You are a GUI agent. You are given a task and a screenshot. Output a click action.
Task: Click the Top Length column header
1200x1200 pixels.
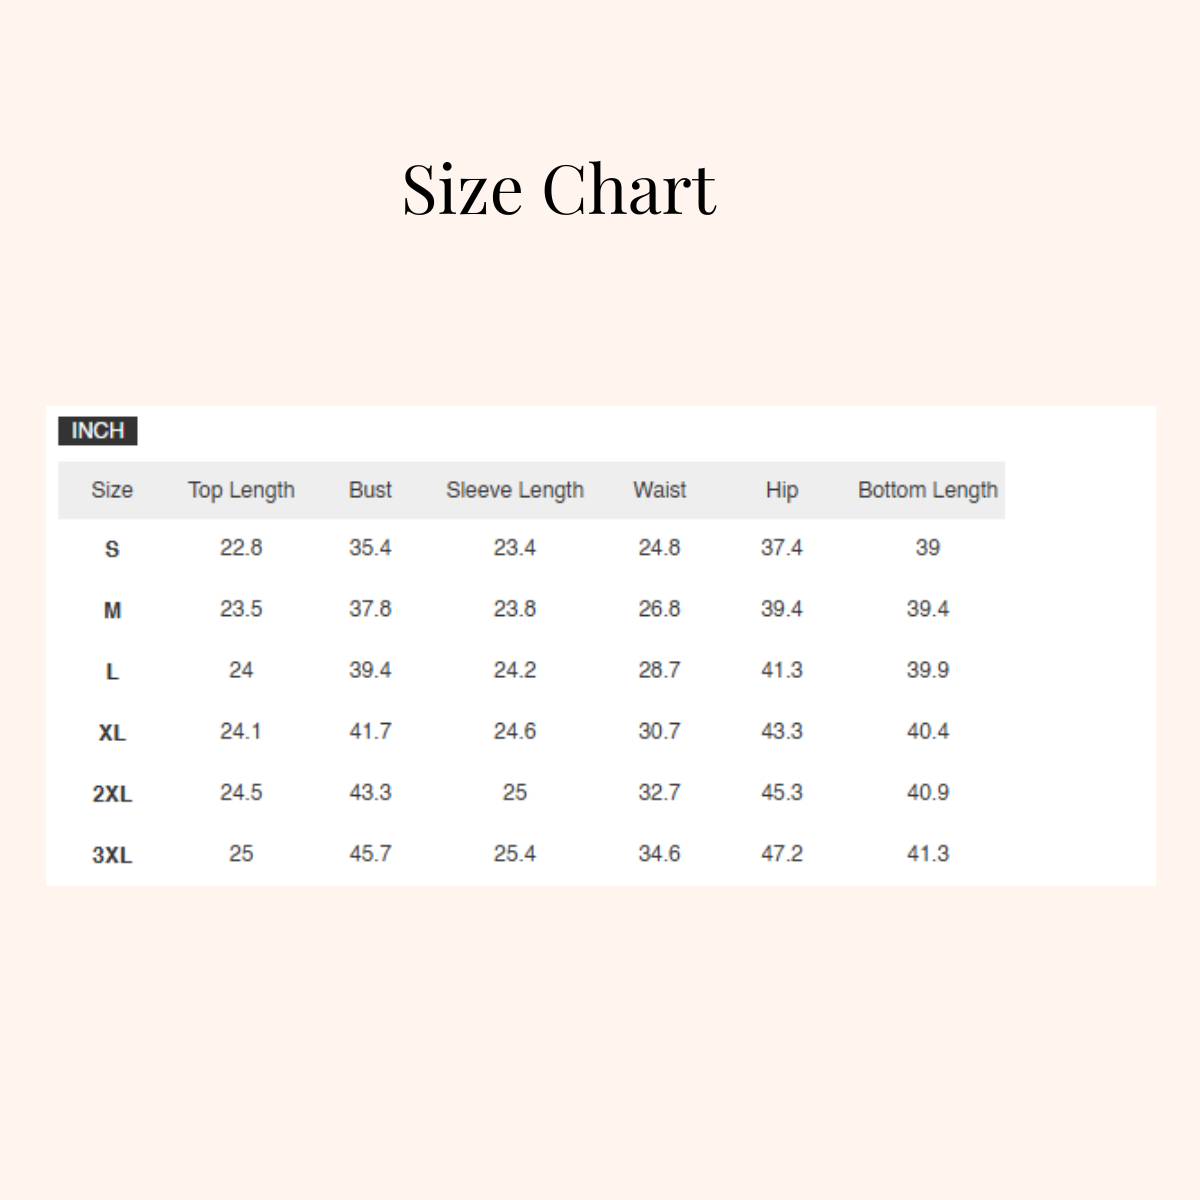(241, 490)
